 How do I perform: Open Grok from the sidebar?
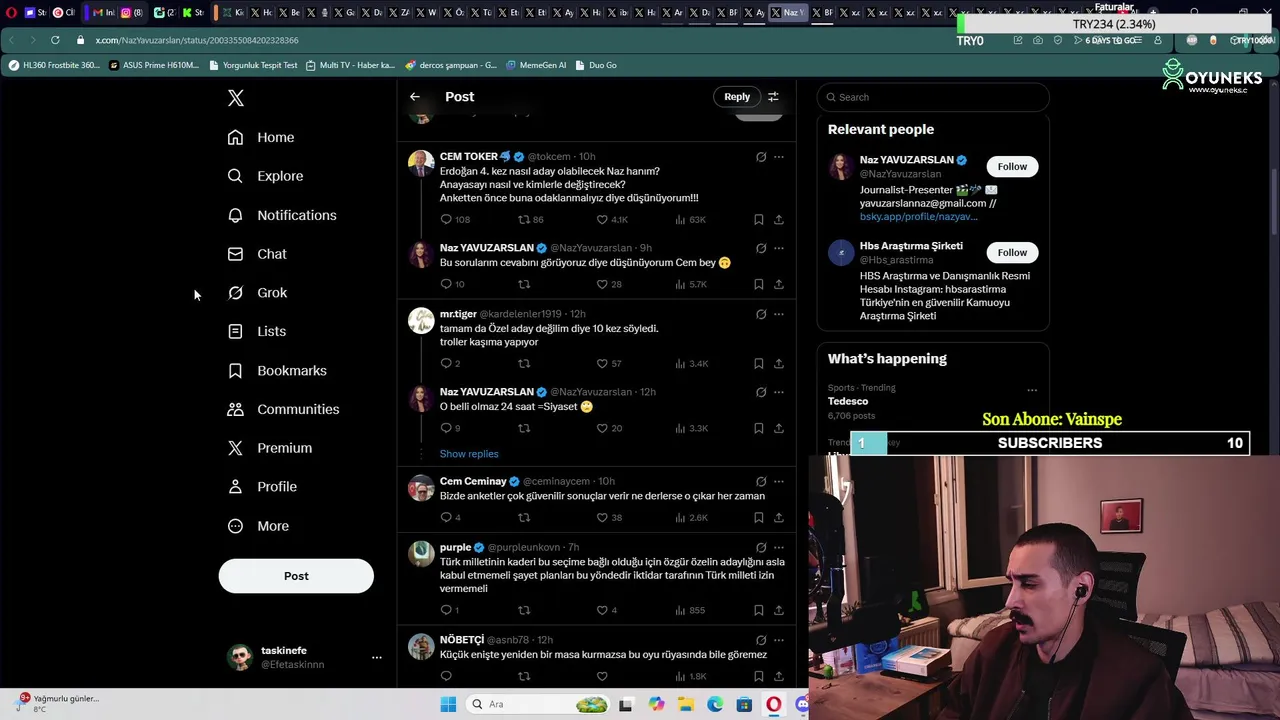coord(257,293)
